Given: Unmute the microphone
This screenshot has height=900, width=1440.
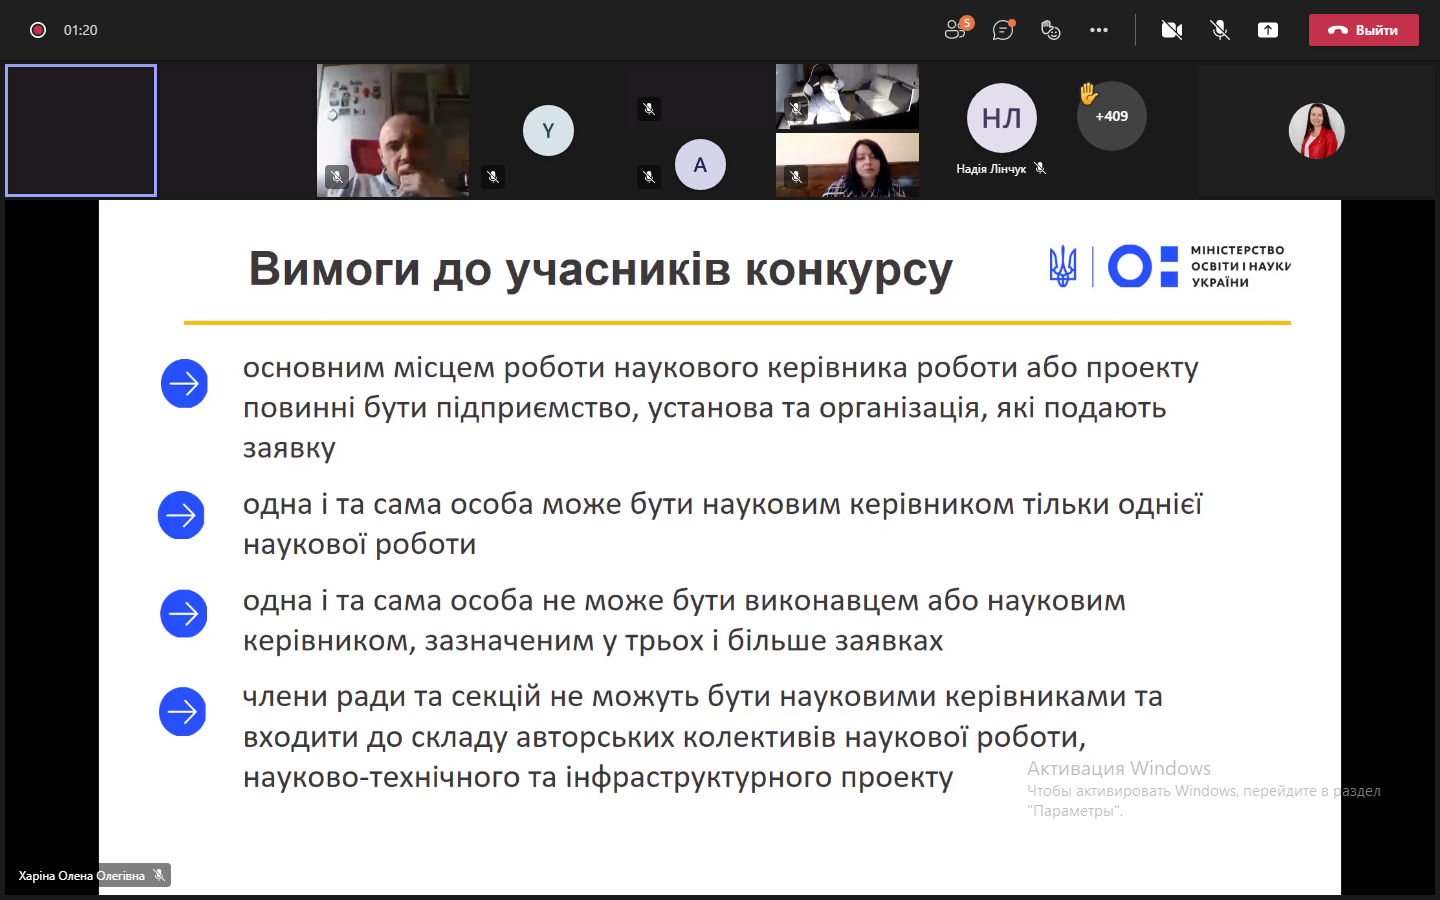Looking at the screenshot, I should point(1220,30).
